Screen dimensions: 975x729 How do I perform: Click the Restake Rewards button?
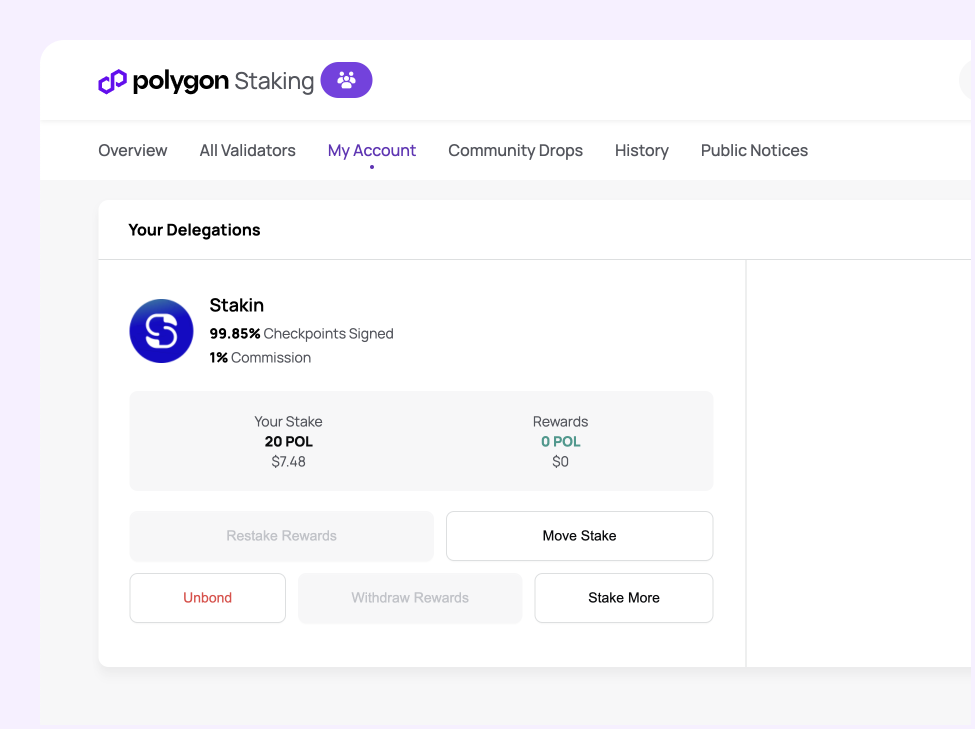tap(281, 536)
